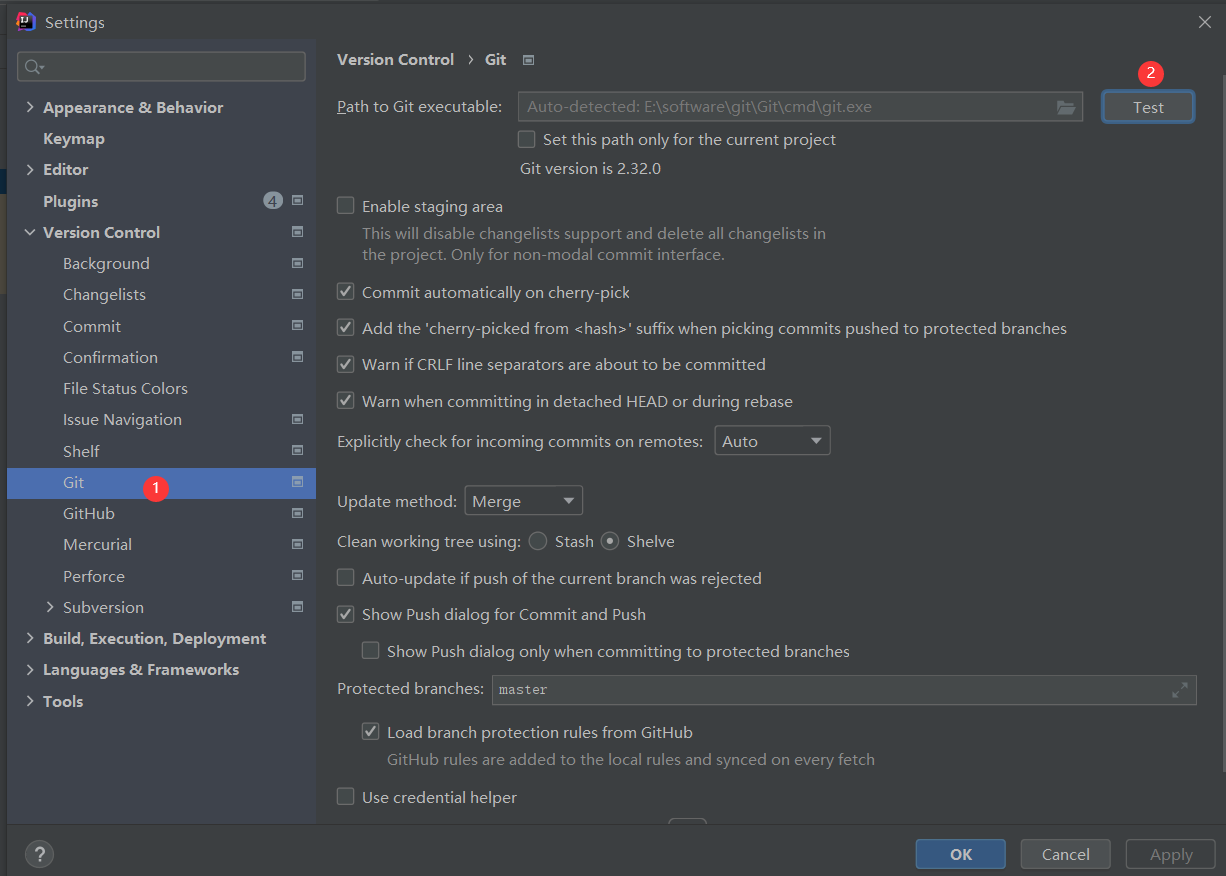This screenshot has height=876, width=1226.
Task: Click the project settings icon on Plugins row
Action: 297,200
